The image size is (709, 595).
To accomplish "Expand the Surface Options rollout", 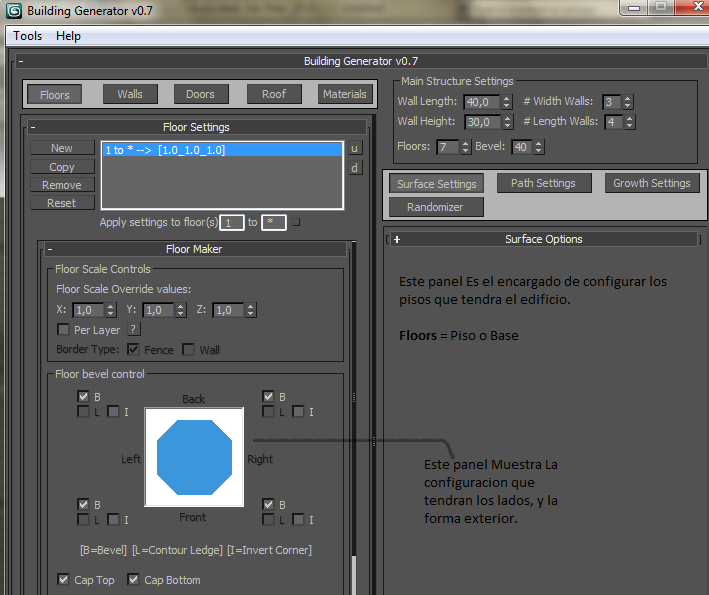I will coord(397,240).
